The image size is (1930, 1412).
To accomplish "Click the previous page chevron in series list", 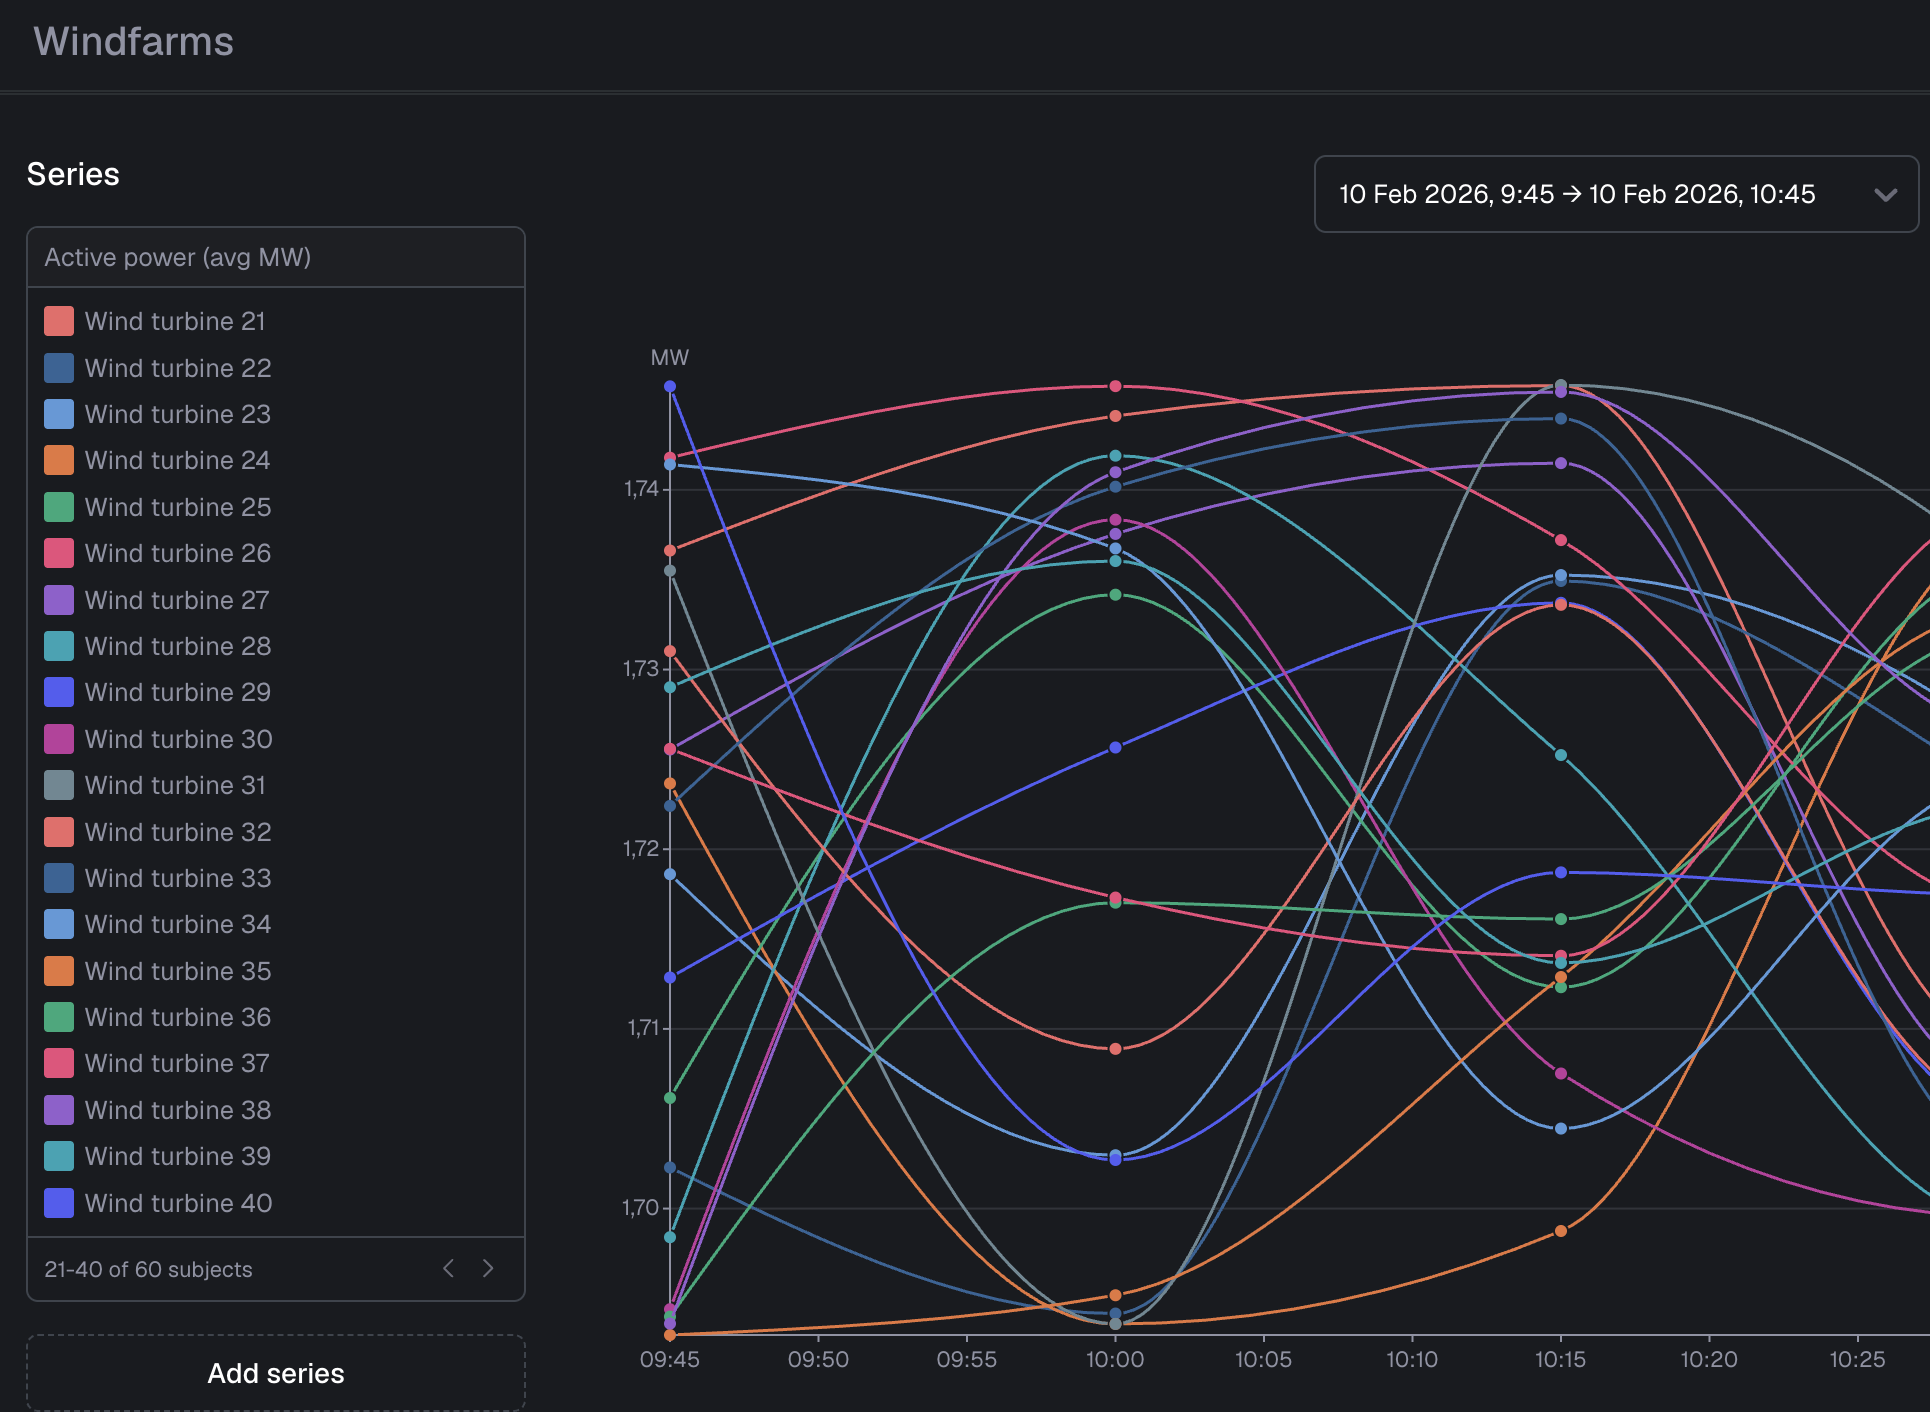I will [449, 1268].
